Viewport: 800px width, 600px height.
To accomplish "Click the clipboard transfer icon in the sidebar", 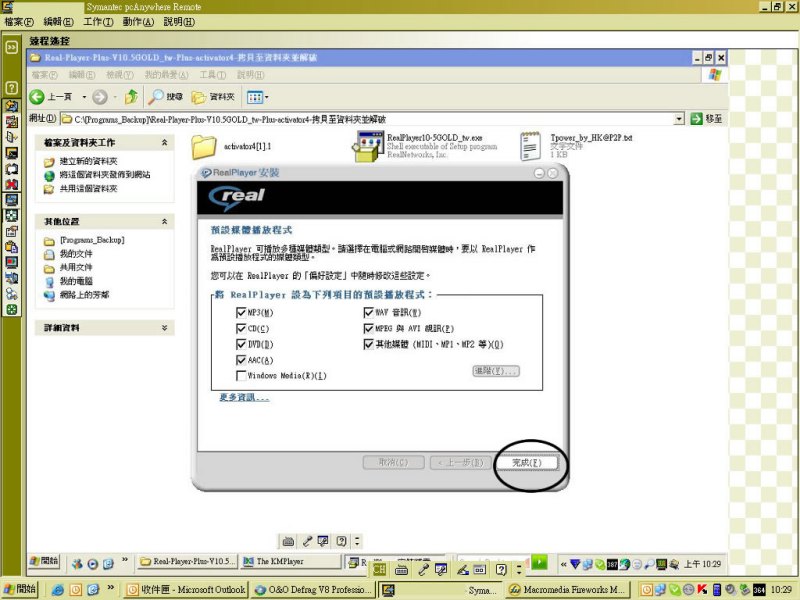I will pos(11,247).
